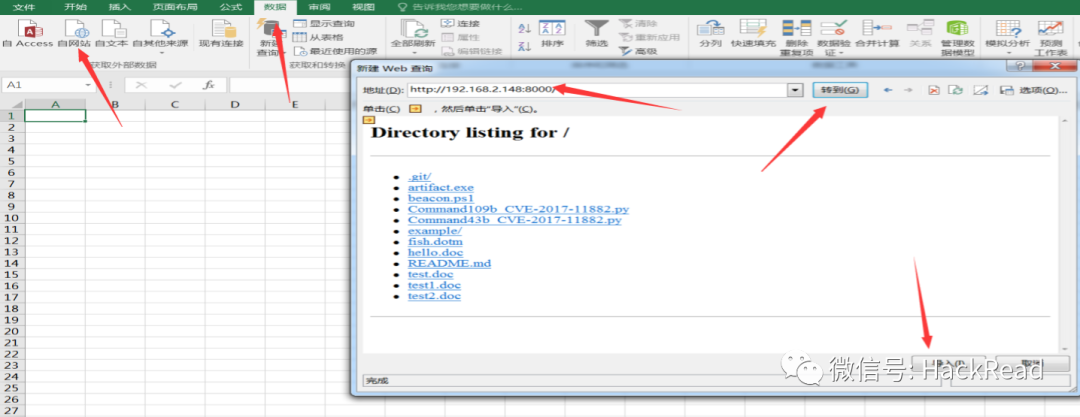The height and width of the screenshot is (417, 1080).
Task: Click the Back arrow in Web query dialog
Action: pos(888,90)
